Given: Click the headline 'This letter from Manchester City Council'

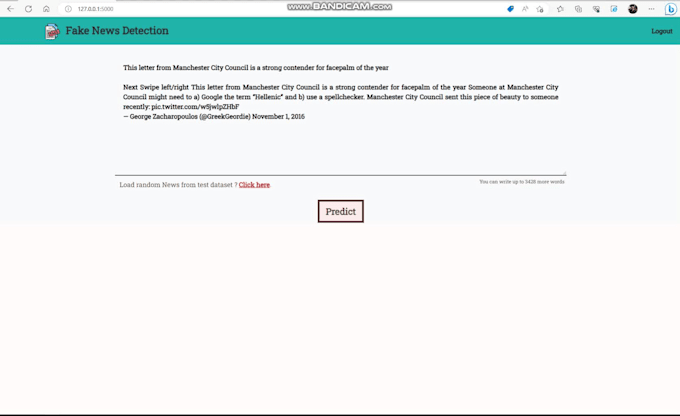Looking at the screenshot, I should pyautogui.click(x=256, y=68).
